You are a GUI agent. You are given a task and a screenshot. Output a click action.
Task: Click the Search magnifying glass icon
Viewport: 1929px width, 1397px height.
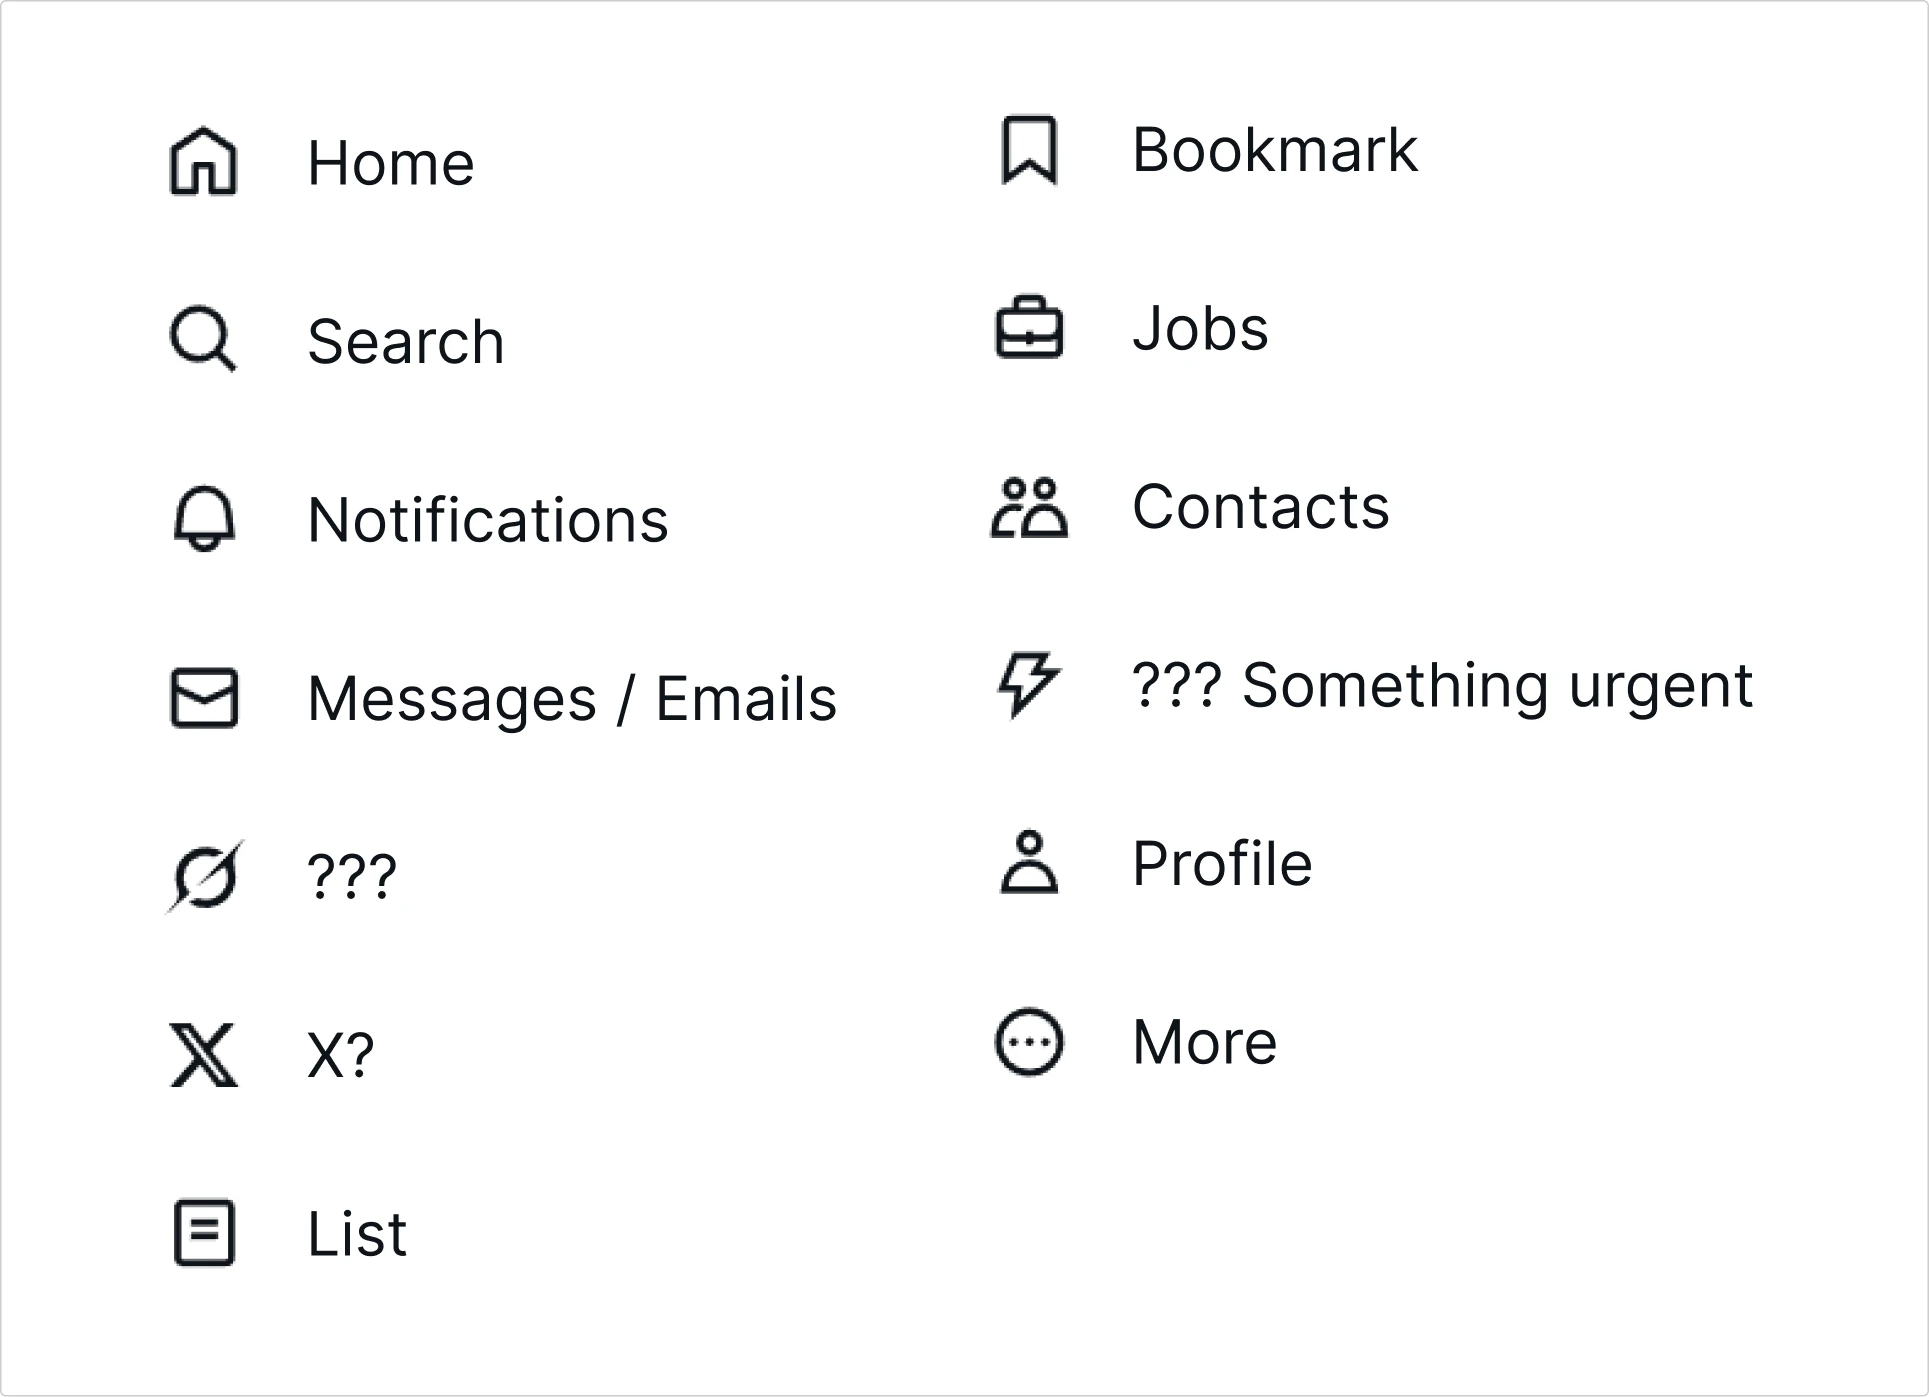tap(204, 339)
